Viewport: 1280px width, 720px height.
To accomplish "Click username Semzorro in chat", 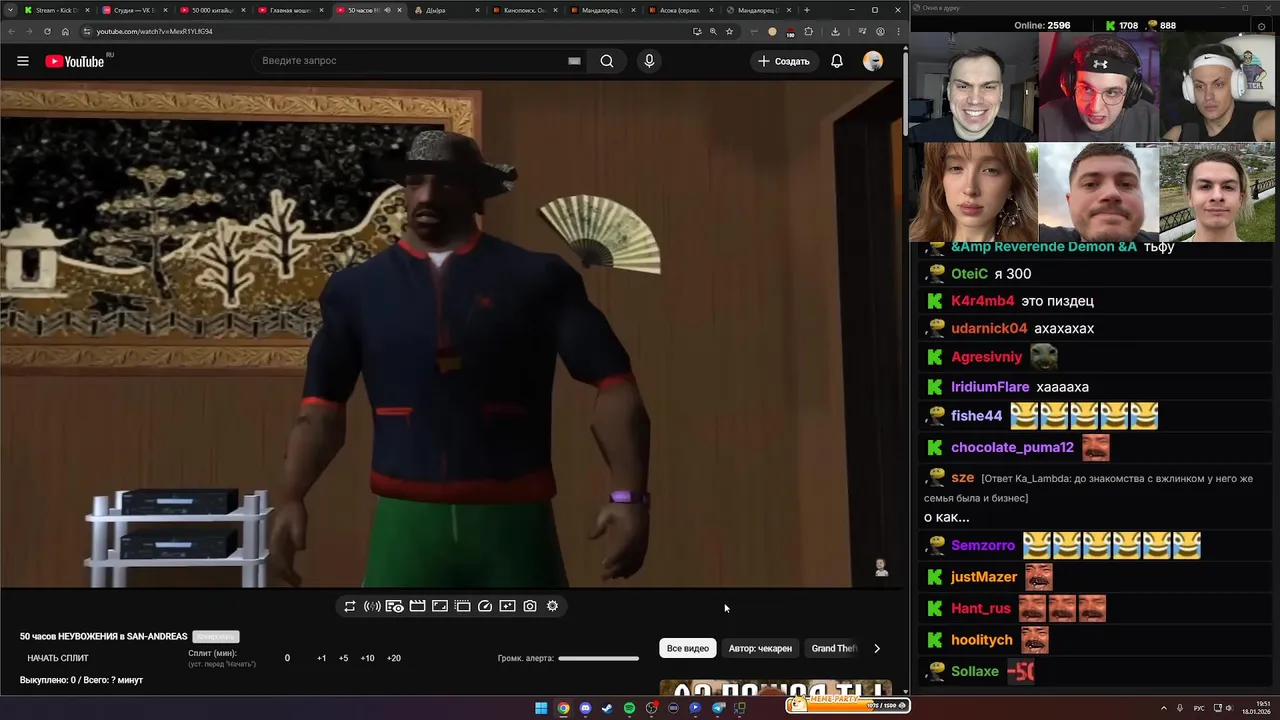I will [983, 546].
